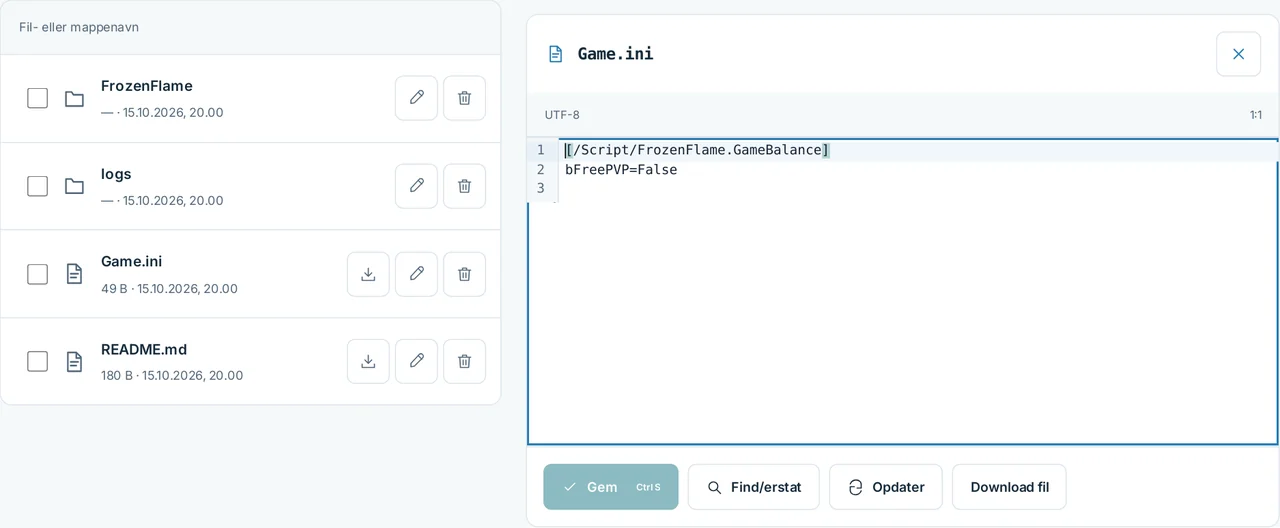
Task: Click the UTF-8 encoding label
Action: tap(562, 115)
